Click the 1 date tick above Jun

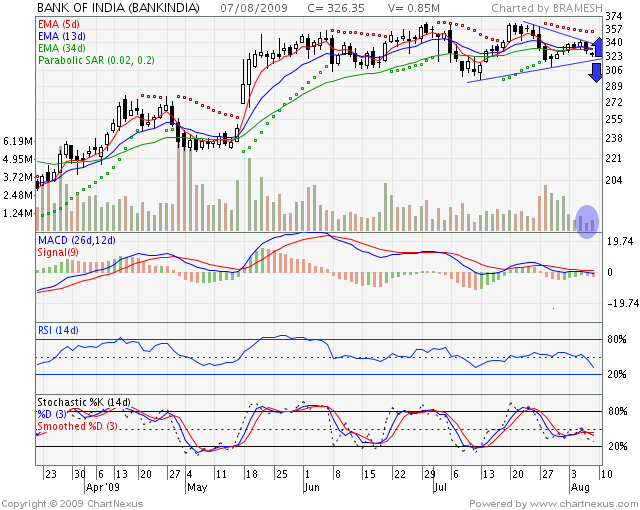[x=307, y=474]
